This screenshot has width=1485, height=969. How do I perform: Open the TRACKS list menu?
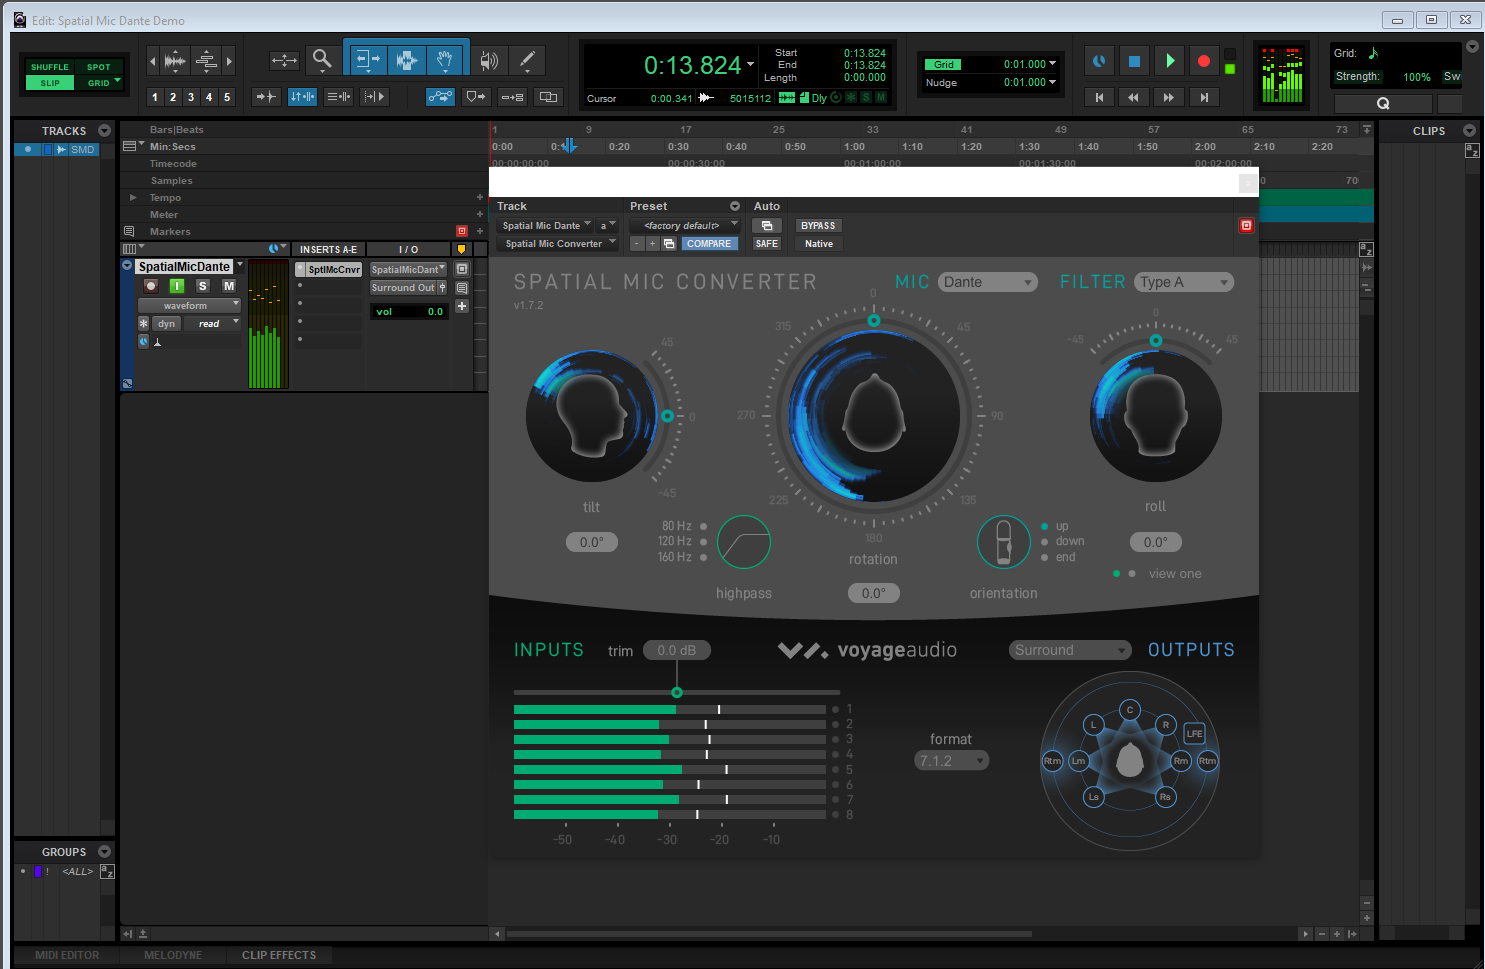coord(105,131)
